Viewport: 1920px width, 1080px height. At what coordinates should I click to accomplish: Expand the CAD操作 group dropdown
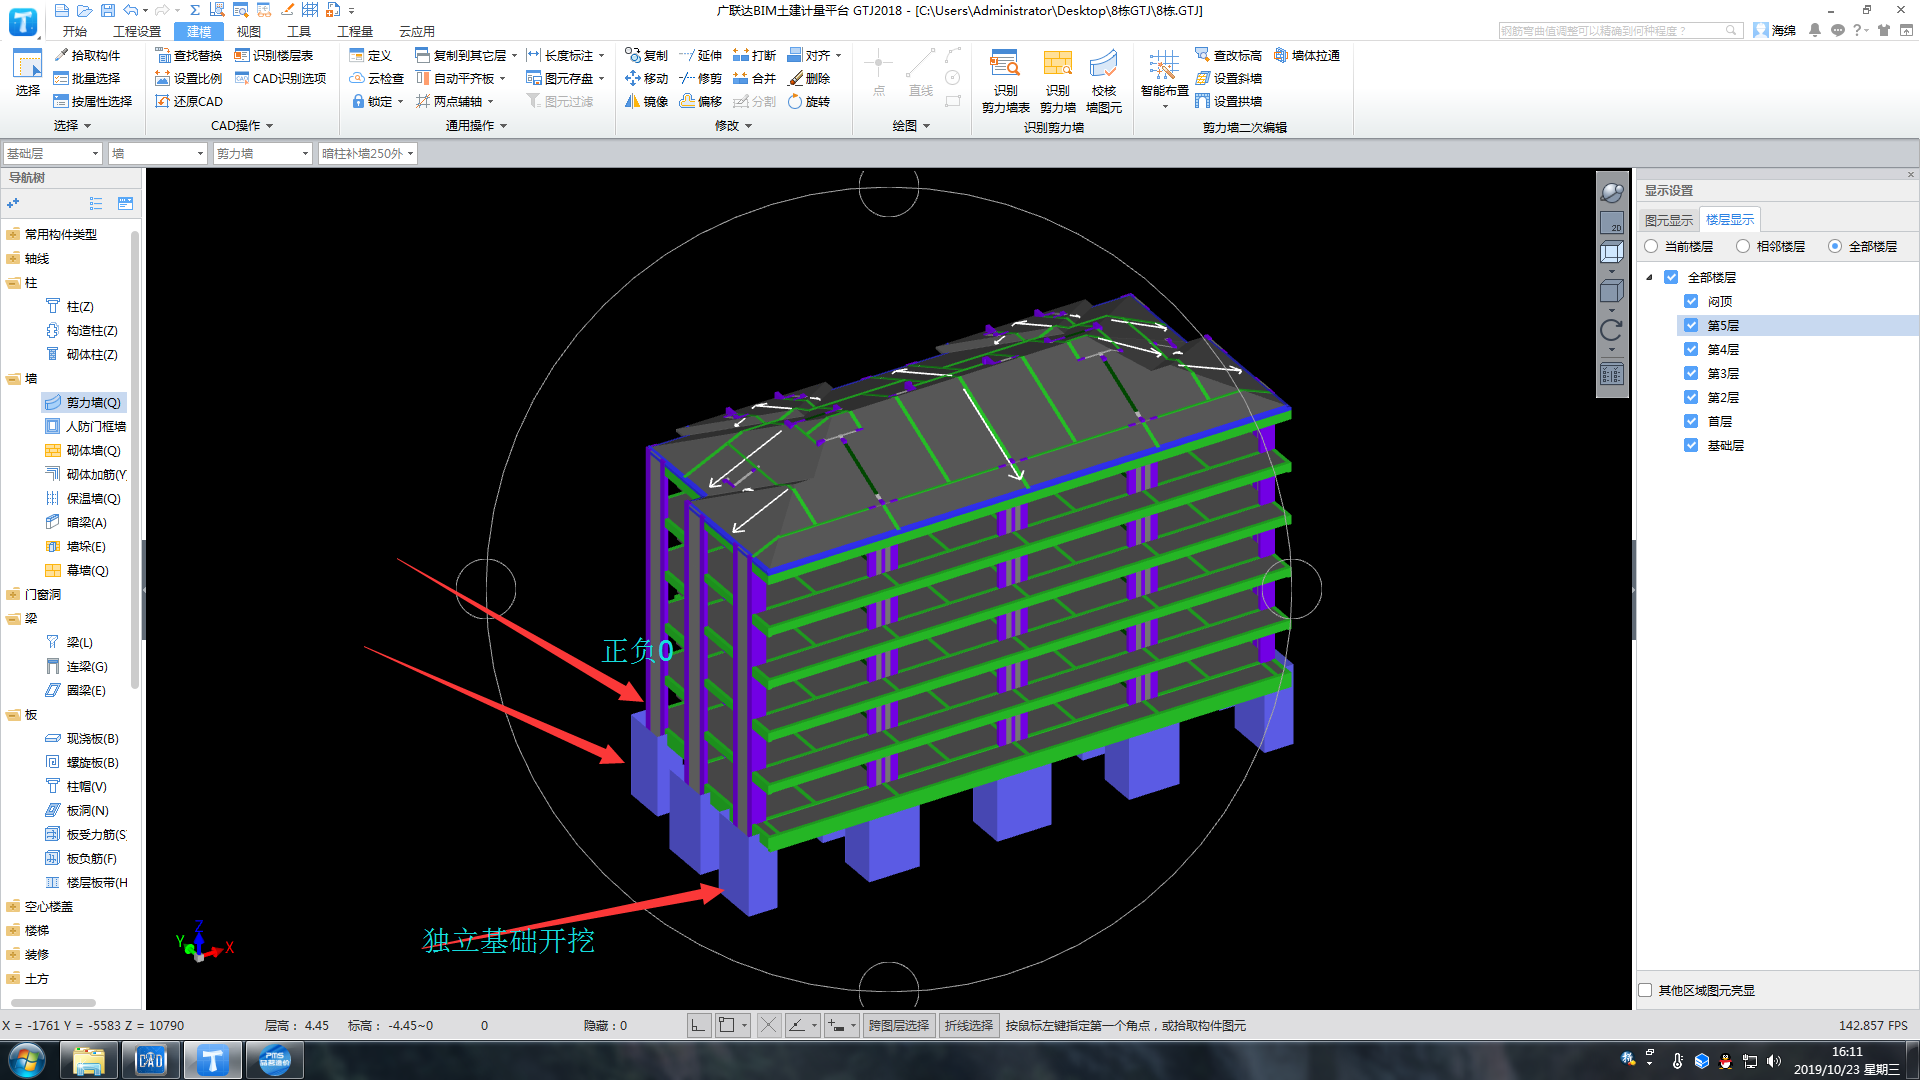click(242, 126)
